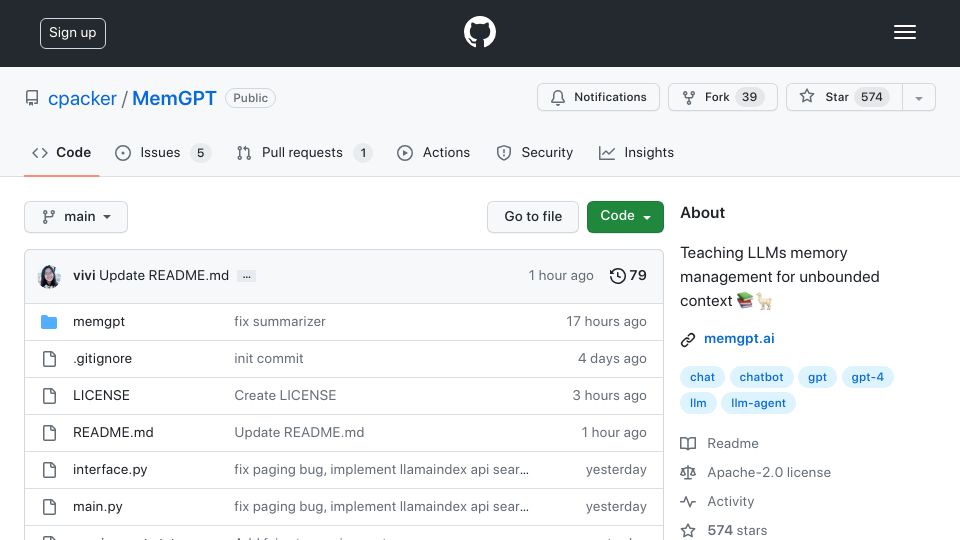Click the repository book icon beside cpacker
Image resolution: width=960 pixels, height=540 pixels.
pos(32,98)
